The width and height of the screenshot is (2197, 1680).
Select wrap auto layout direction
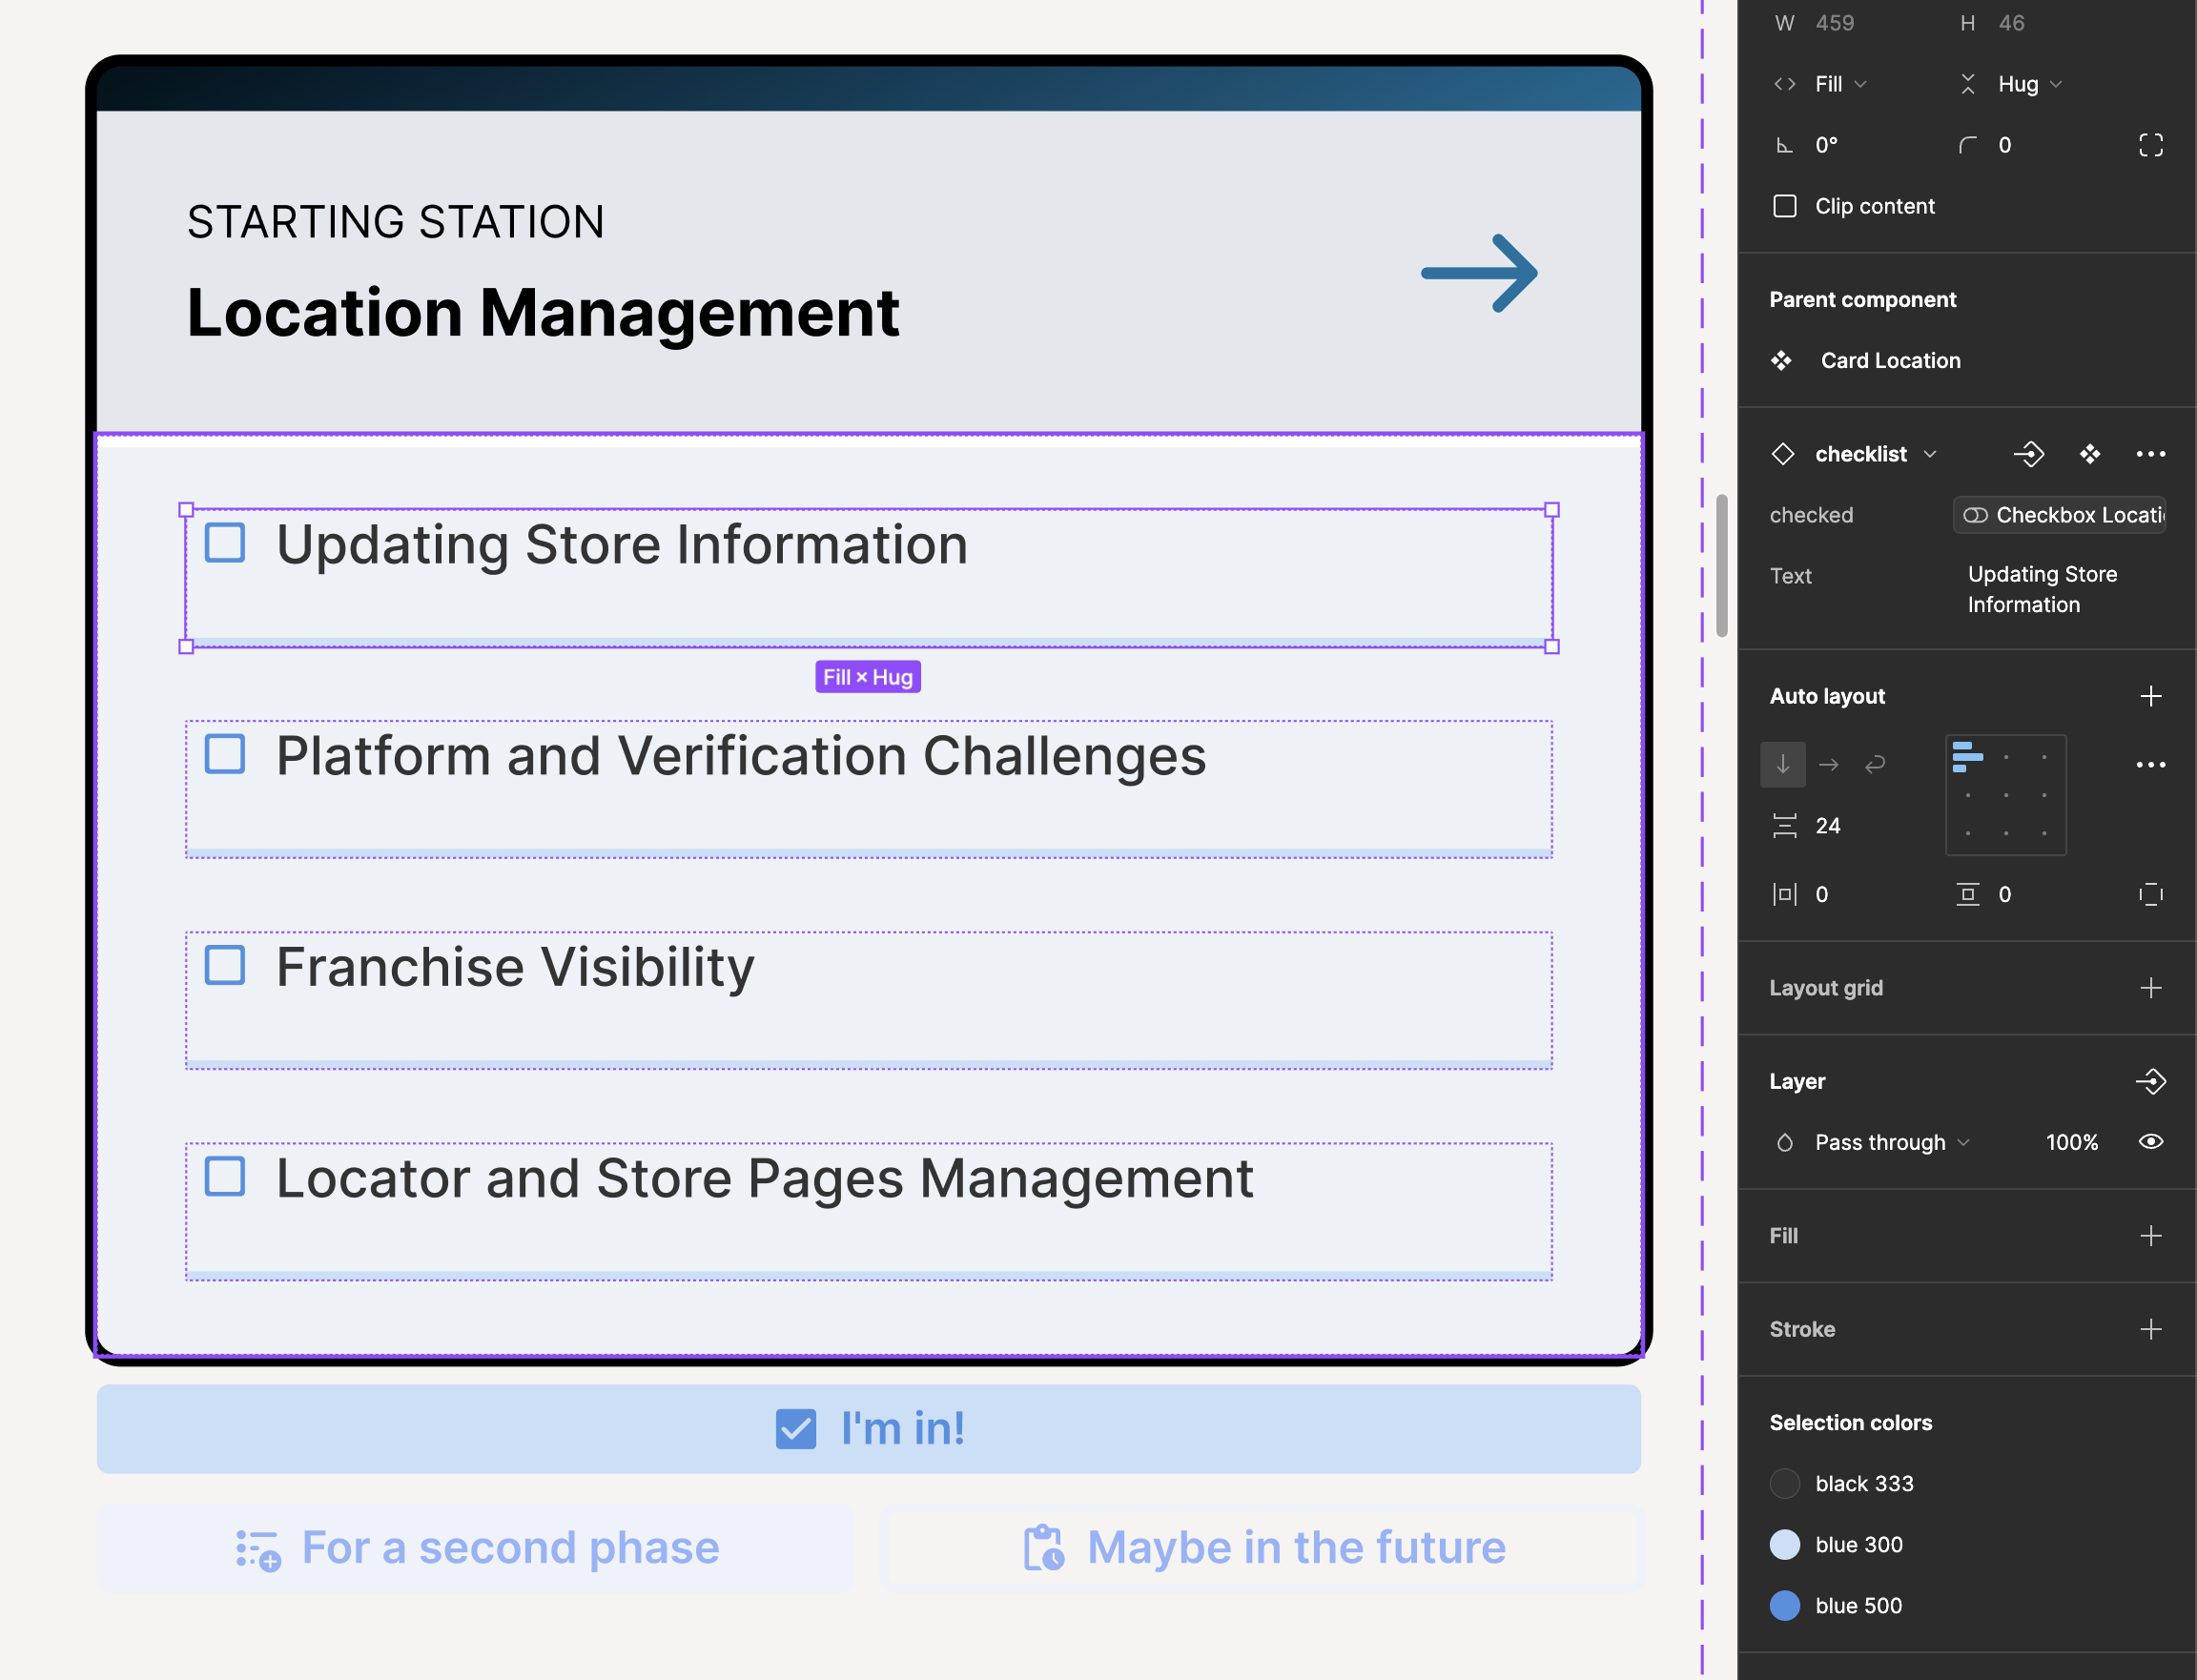(1875, 764)
